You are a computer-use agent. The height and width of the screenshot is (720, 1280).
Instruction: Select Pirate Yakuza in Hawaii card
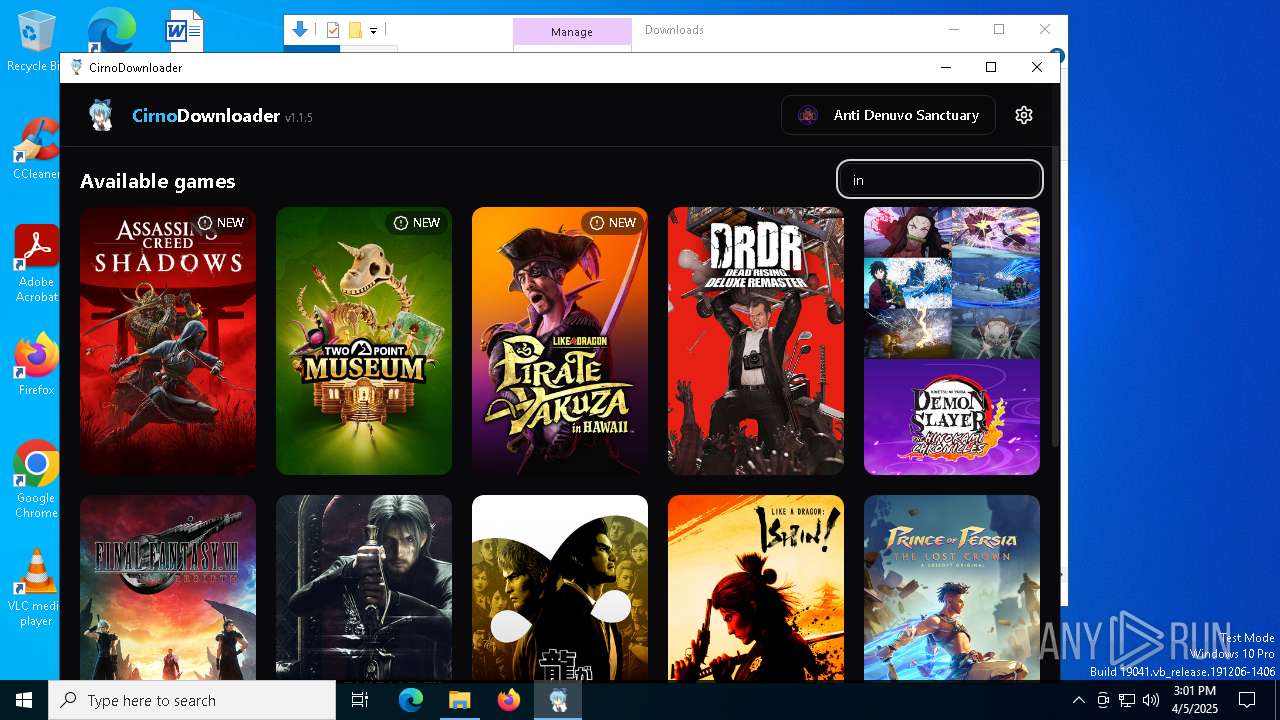(560, 341)
